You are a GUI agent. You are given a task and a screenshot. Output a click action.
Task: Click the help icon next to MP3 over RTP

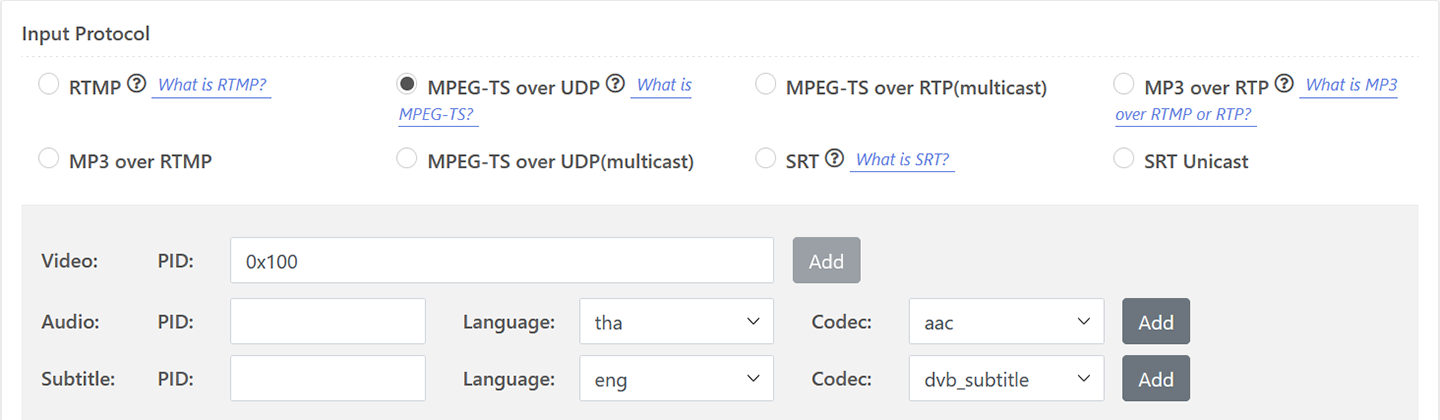point(1285,85)
